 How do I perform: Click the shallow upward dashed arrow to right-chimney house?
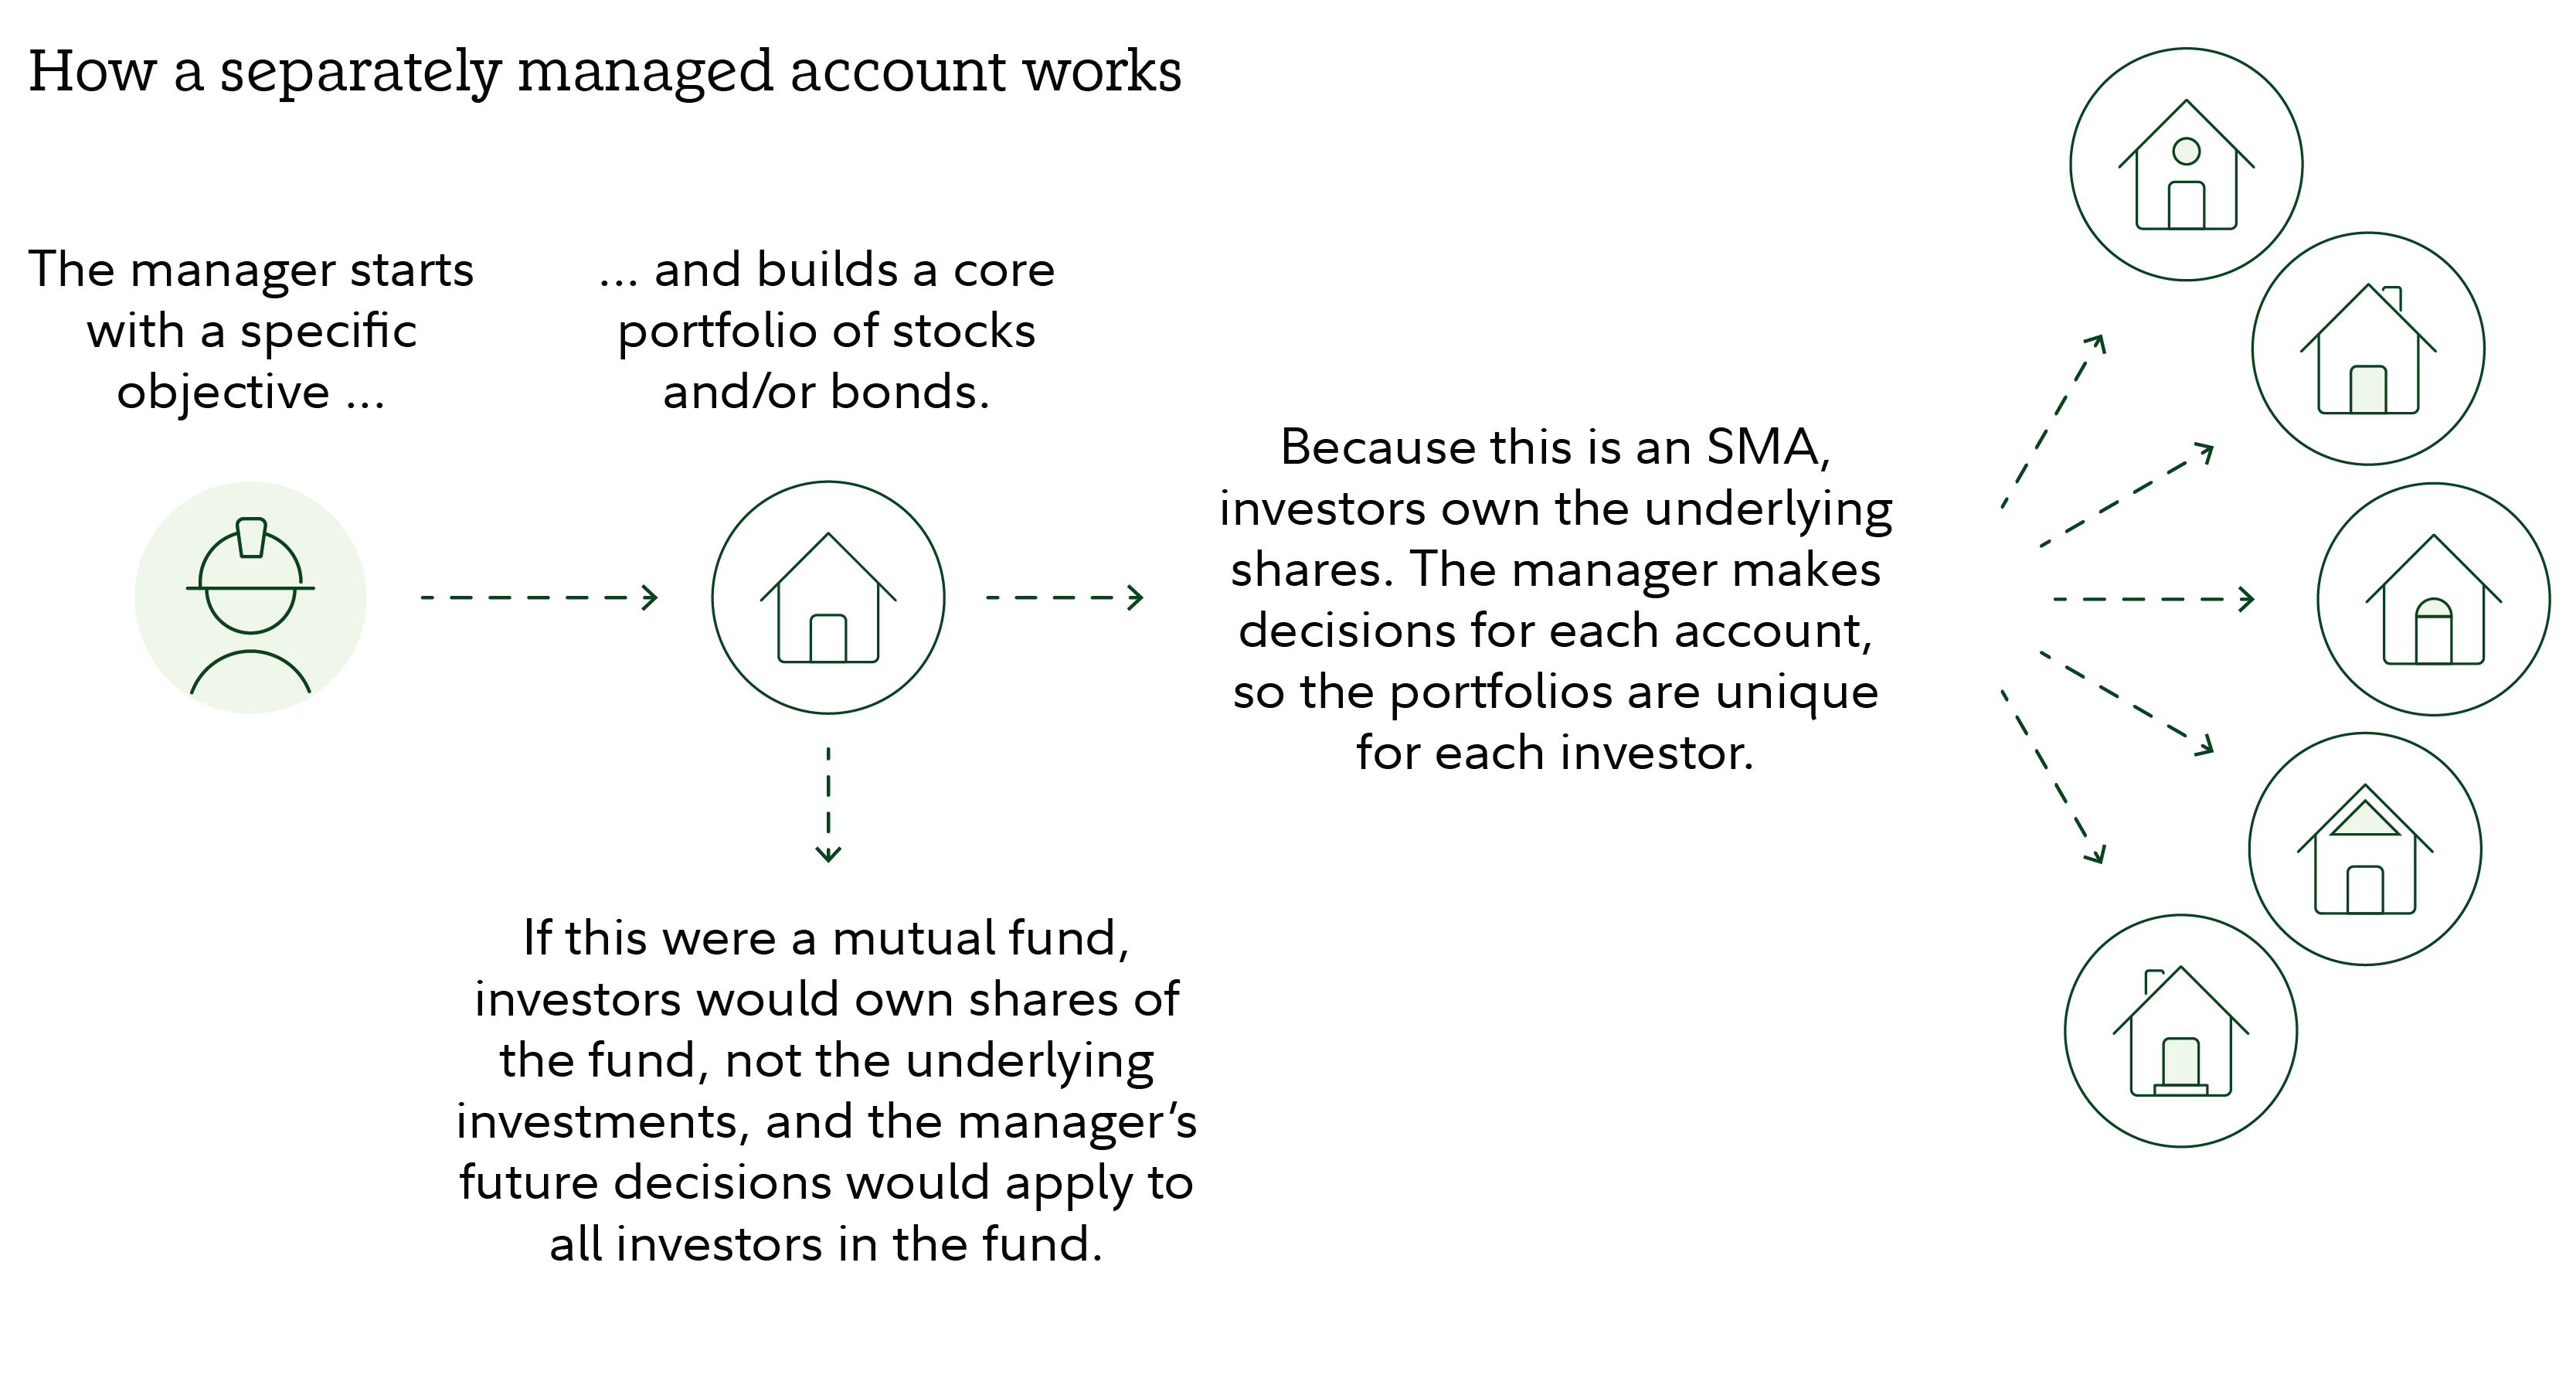coord(2127,495)
